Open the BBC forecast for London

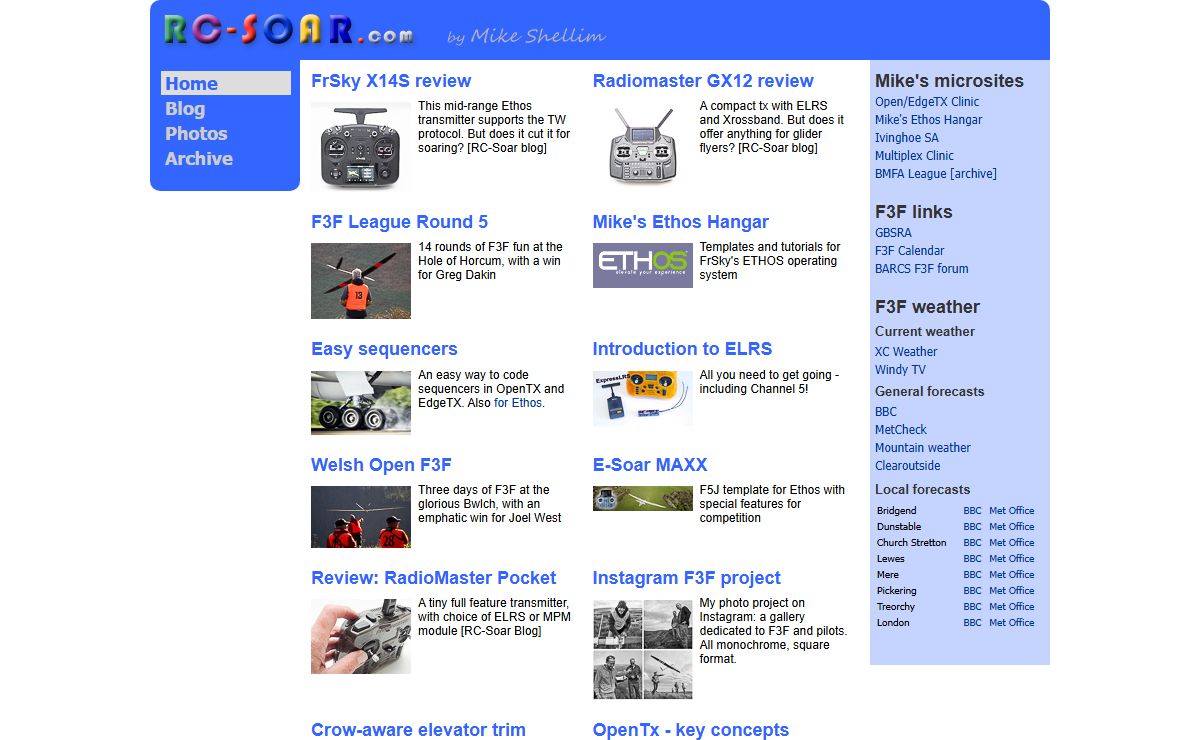tap(973, 623)
